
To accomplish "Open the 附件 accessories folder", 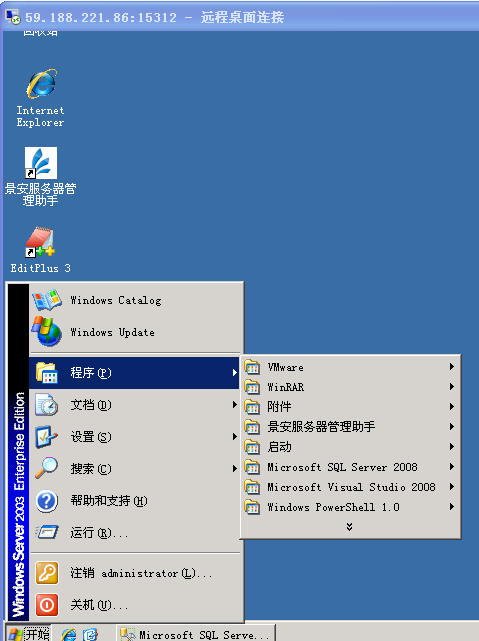I will [x=350, y=407].
